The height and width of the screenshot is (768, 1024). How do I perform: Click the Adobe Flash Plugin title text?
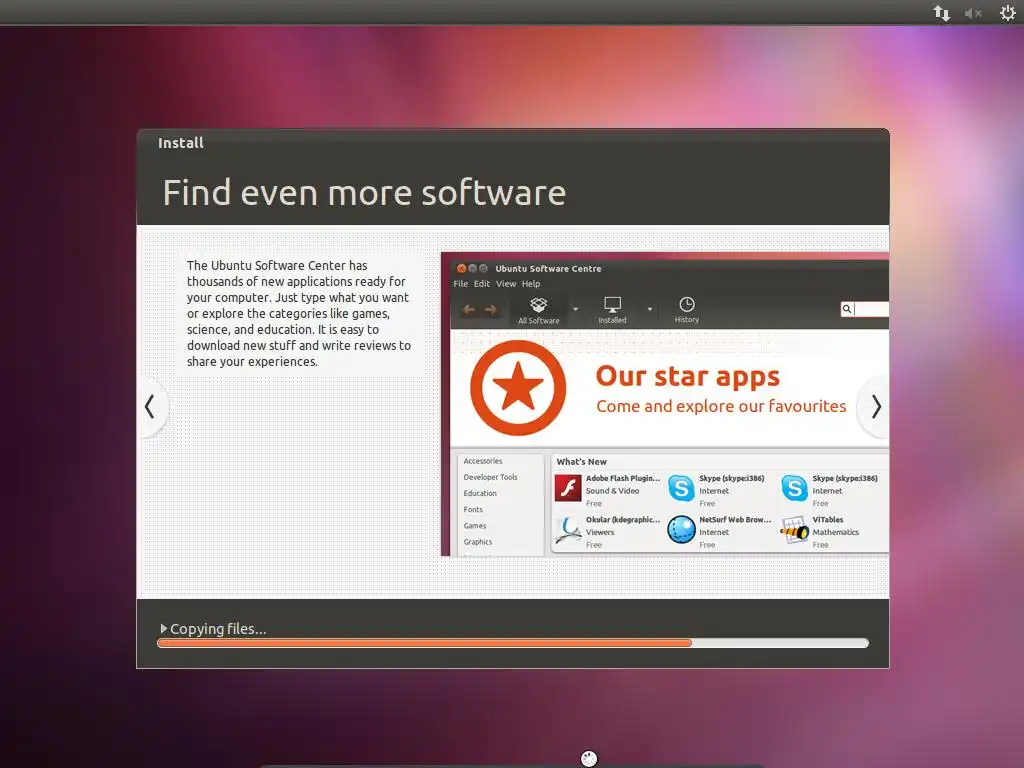point(622,478)
